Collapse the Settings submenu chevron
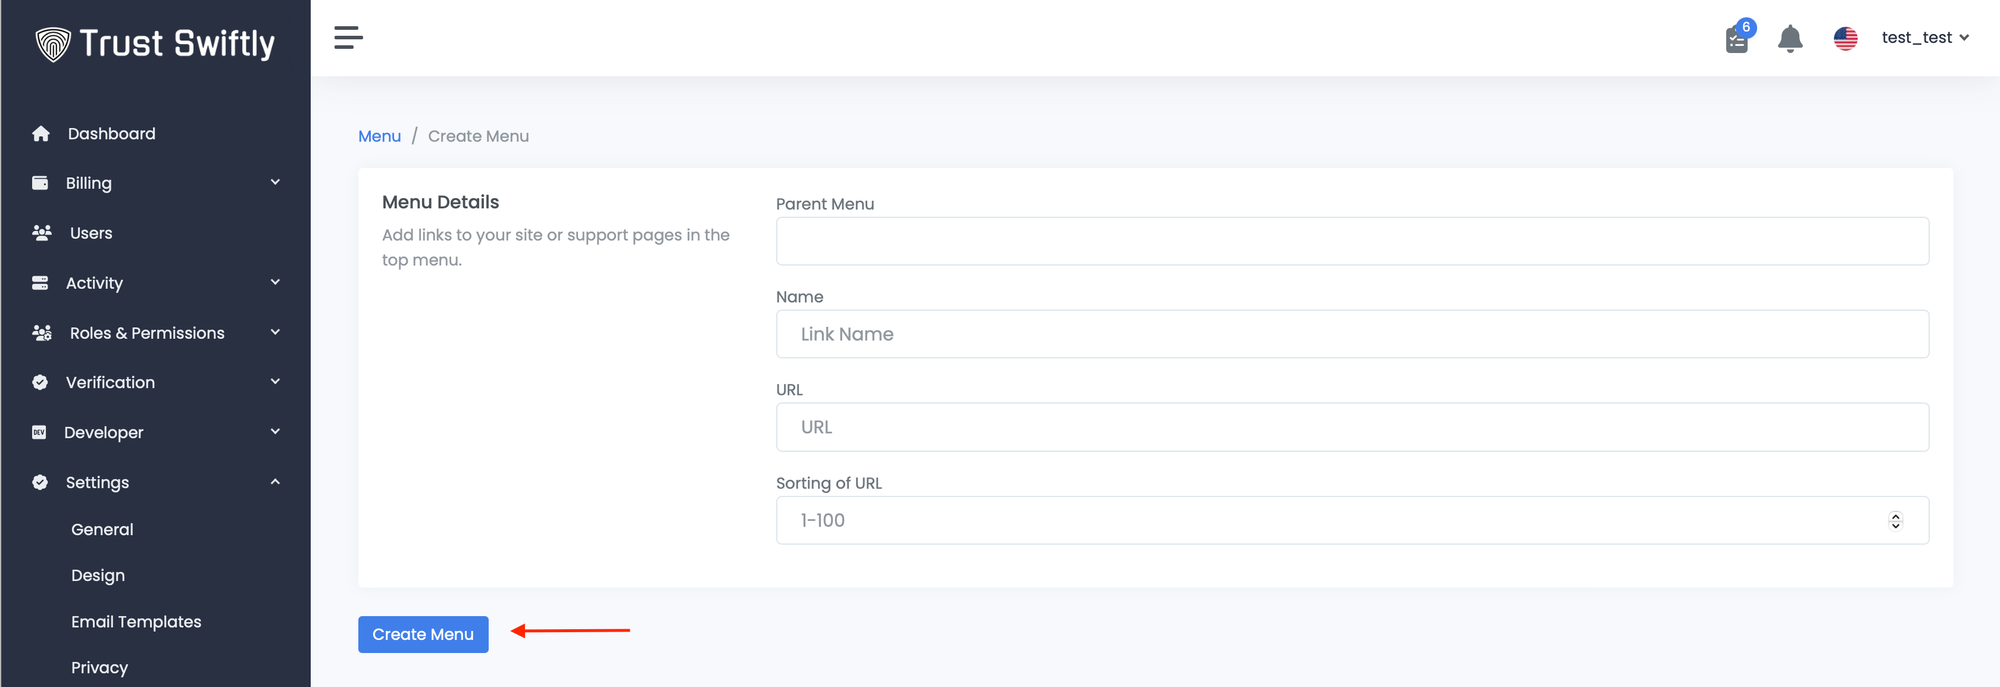Viewport: 2000px width, 687px height. click(x=275, y=482)
